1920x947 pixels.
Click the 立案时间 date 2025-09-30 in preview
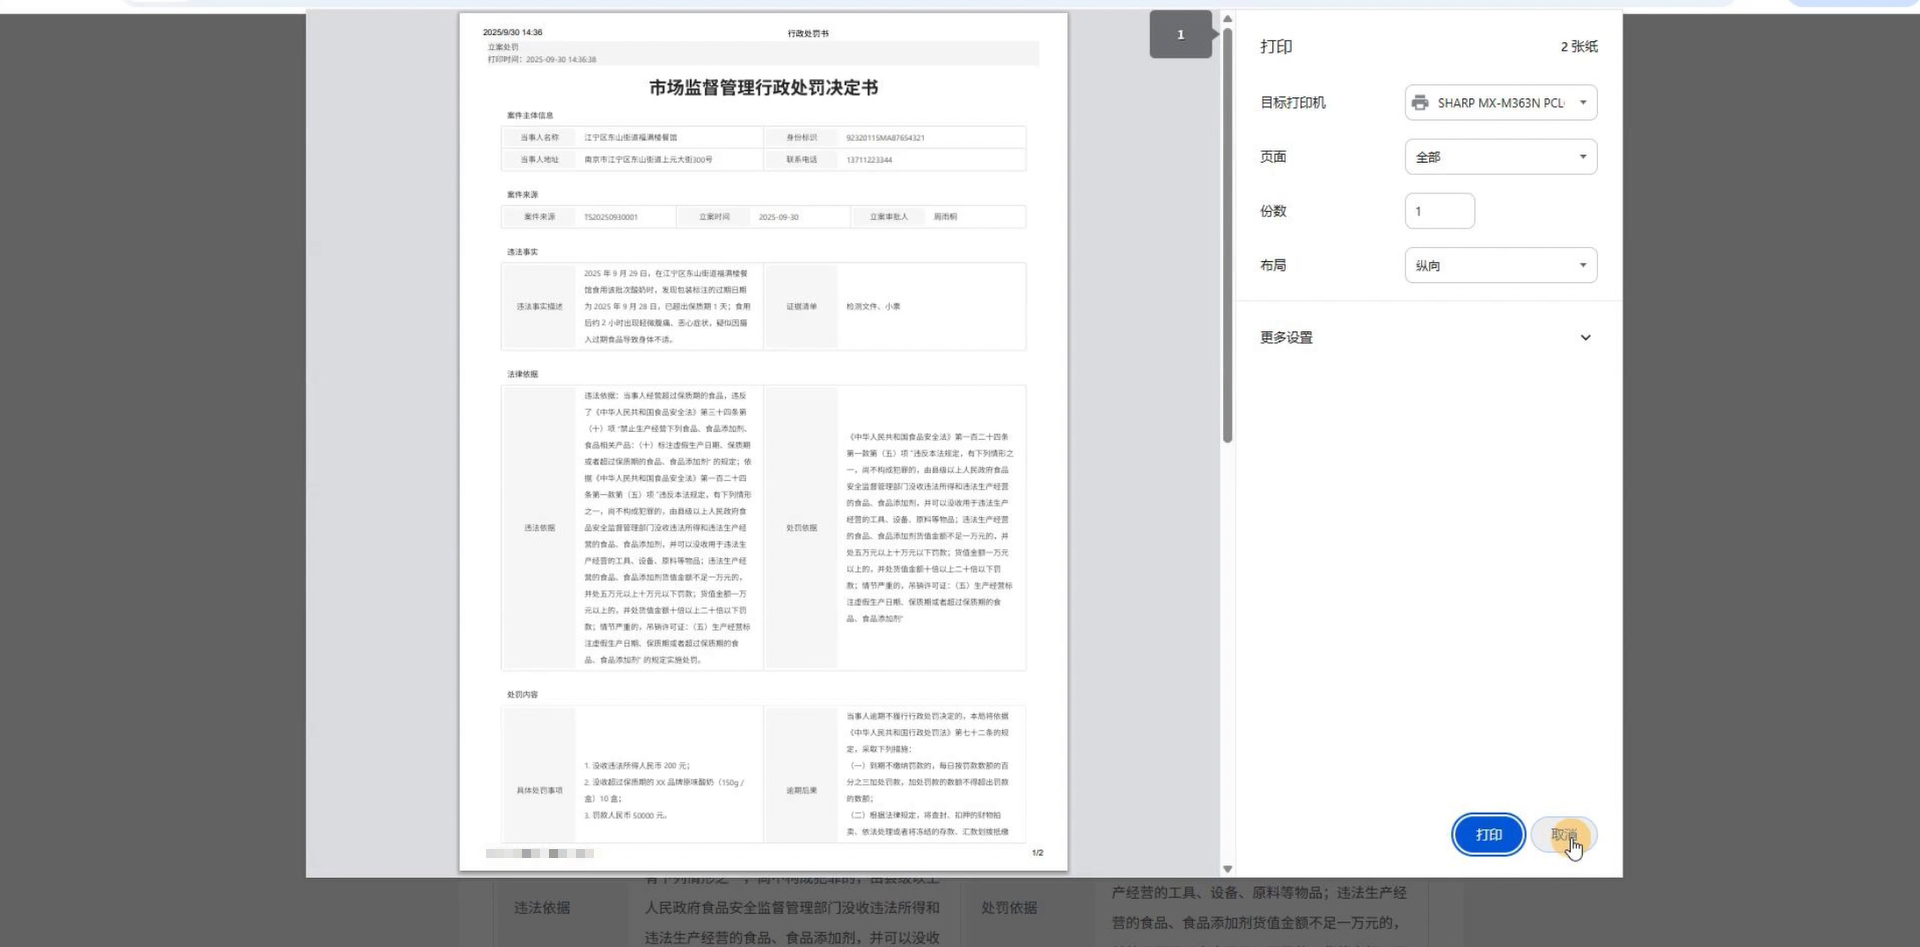point(779,217)
